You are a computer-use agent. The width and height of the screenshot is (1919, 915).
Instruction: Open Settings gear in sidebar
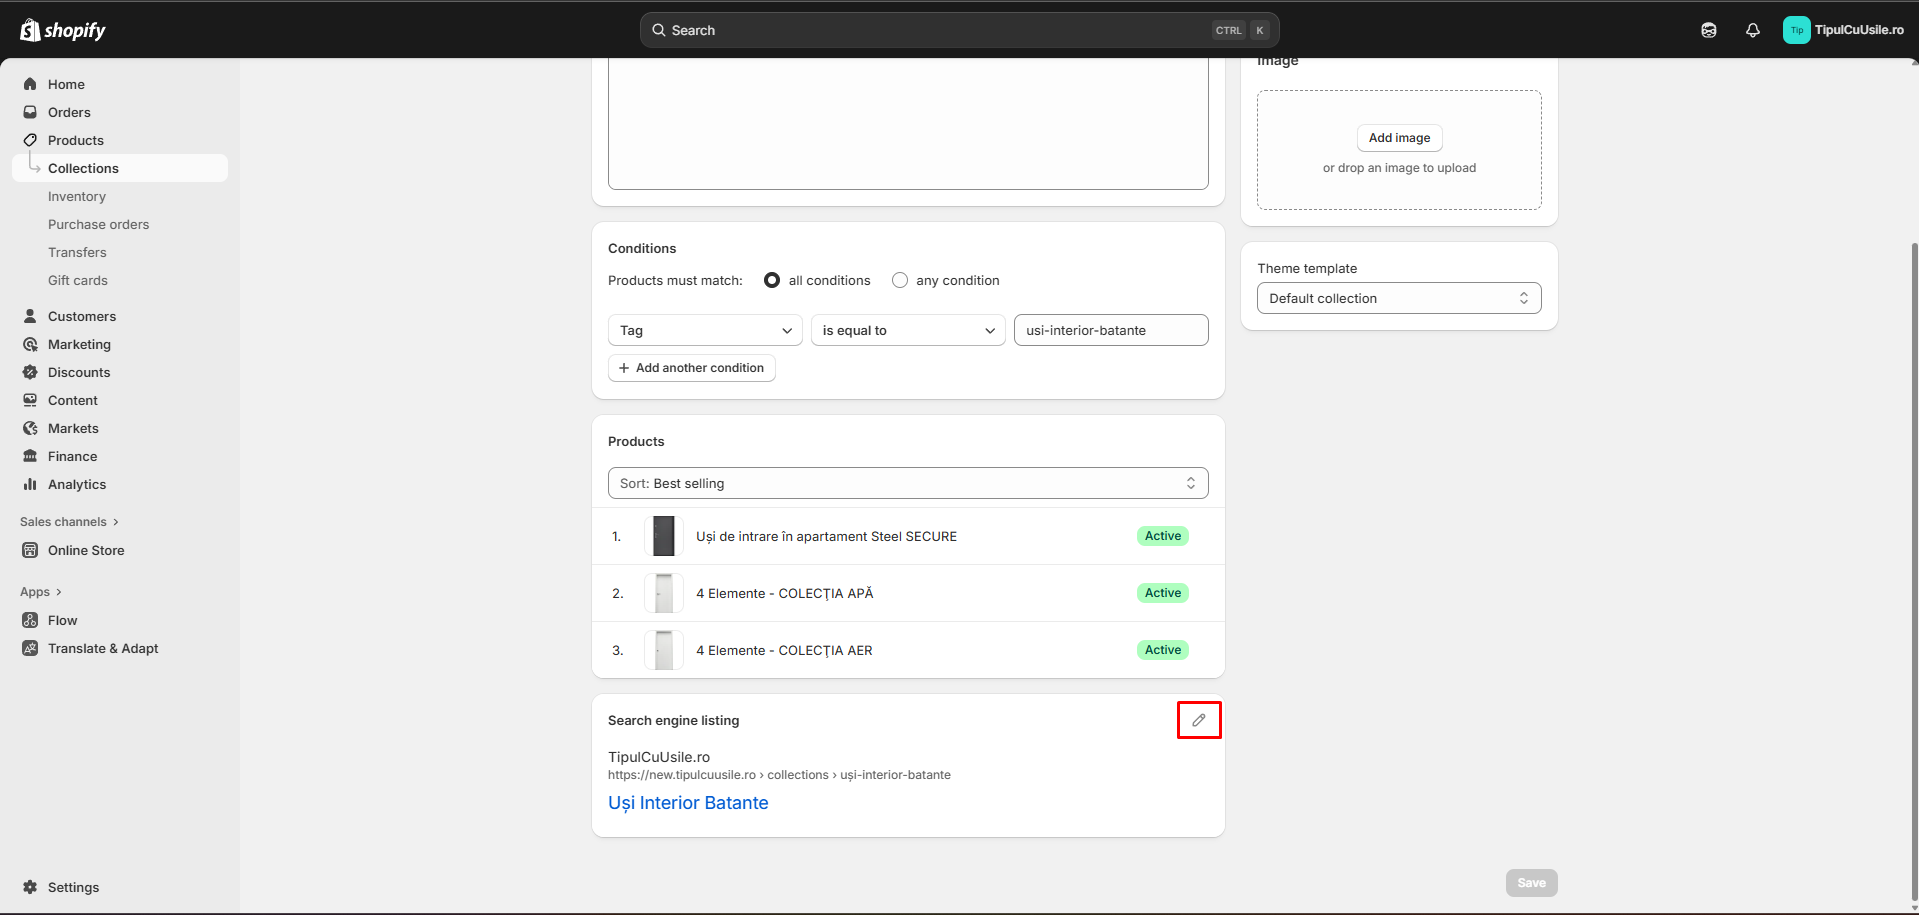(x=30, y=887)
